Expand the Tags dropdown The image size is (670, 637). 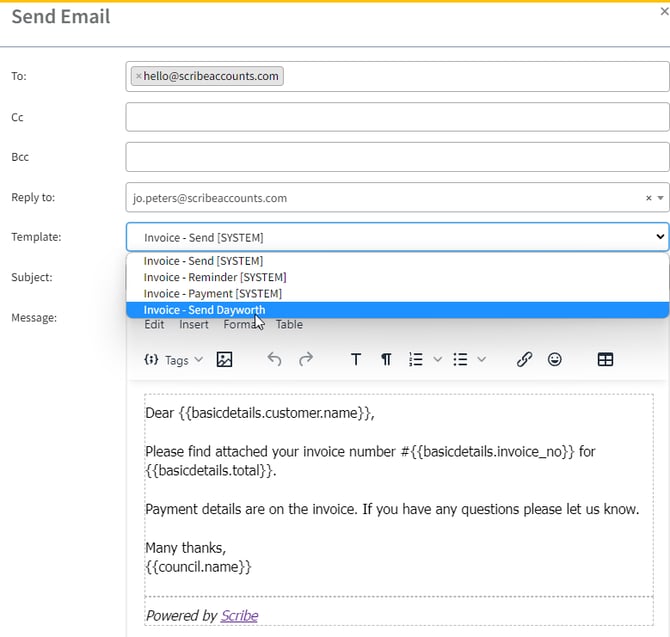click(173, 360)
